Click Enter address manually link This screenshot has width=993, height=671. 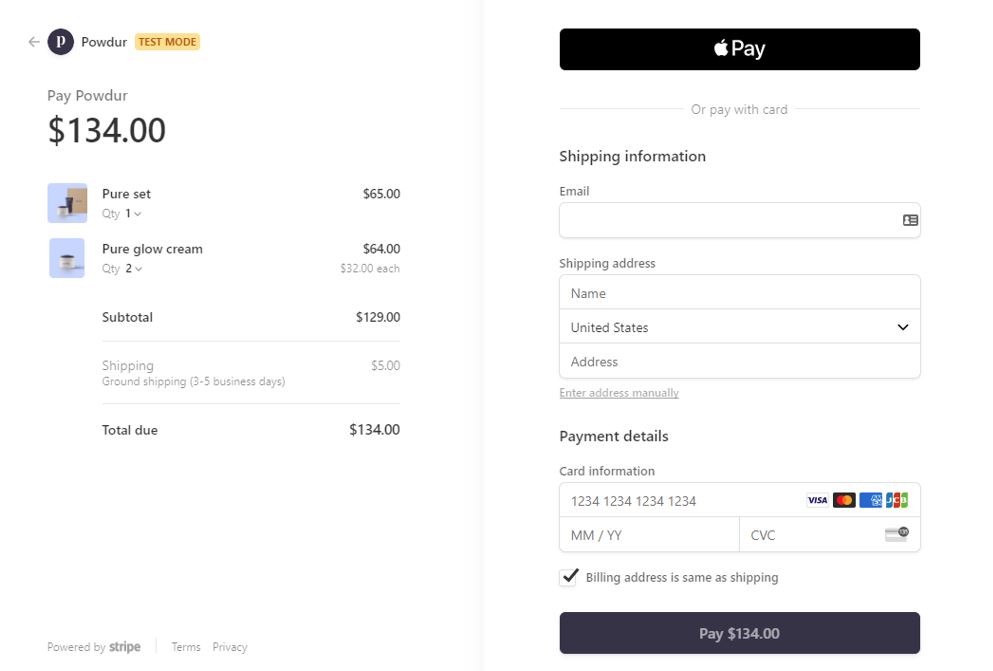pos(619,393)
